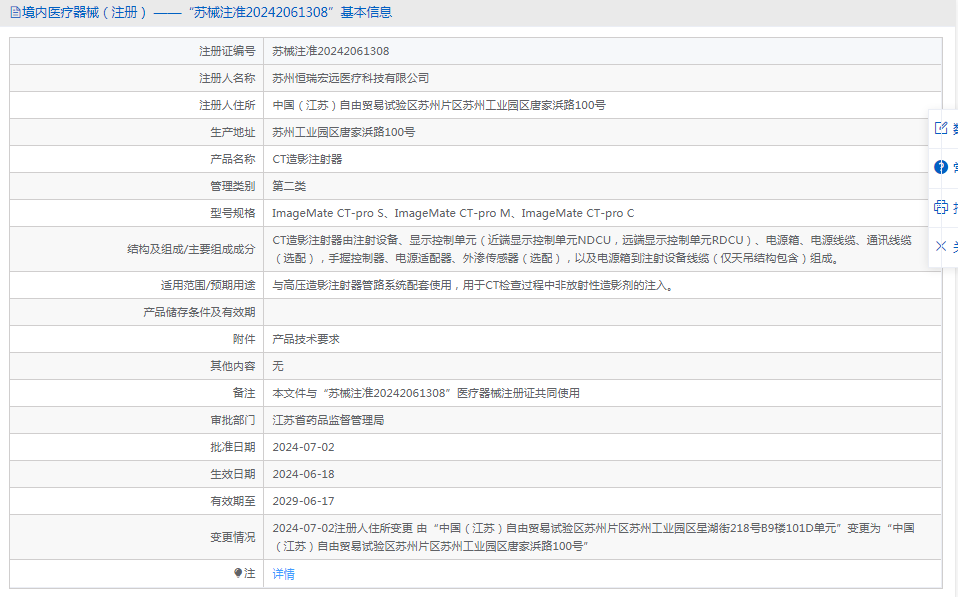Click the product name CT造影注射器
This screenshot has width=958, height=597.
[x=307, y=159]
